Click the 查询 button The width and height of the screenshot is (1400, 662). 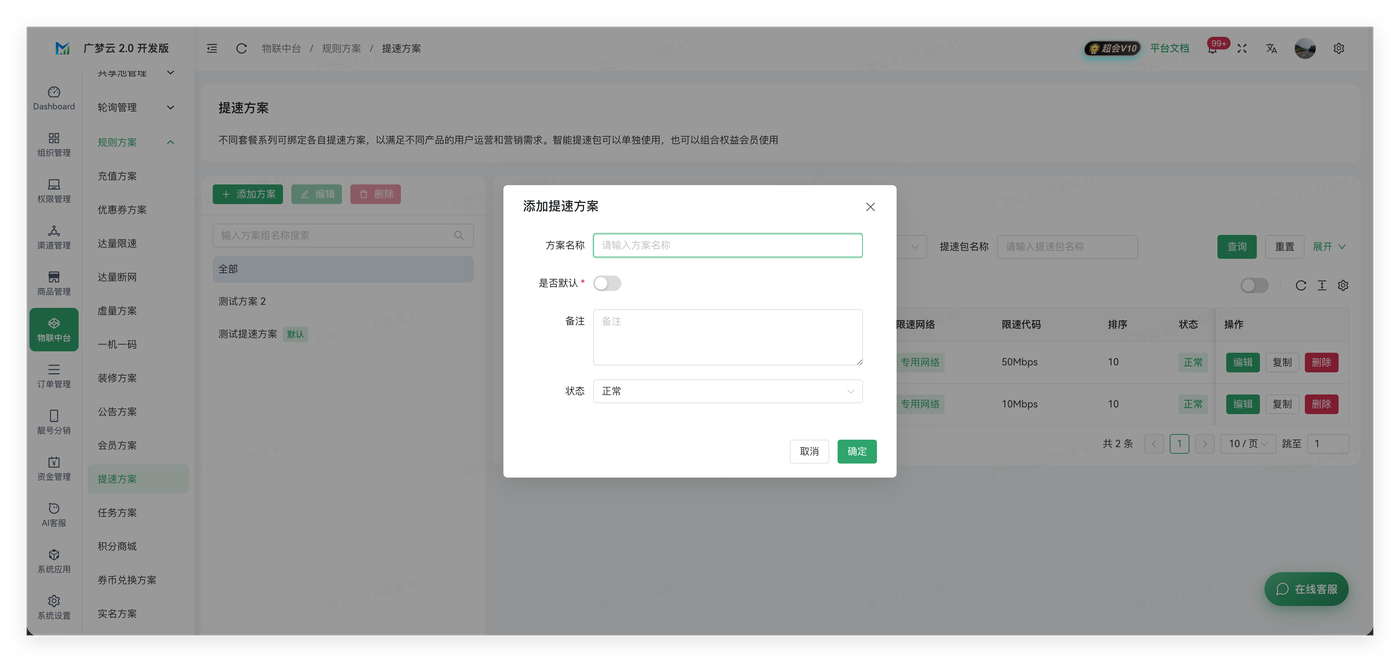1237,246
